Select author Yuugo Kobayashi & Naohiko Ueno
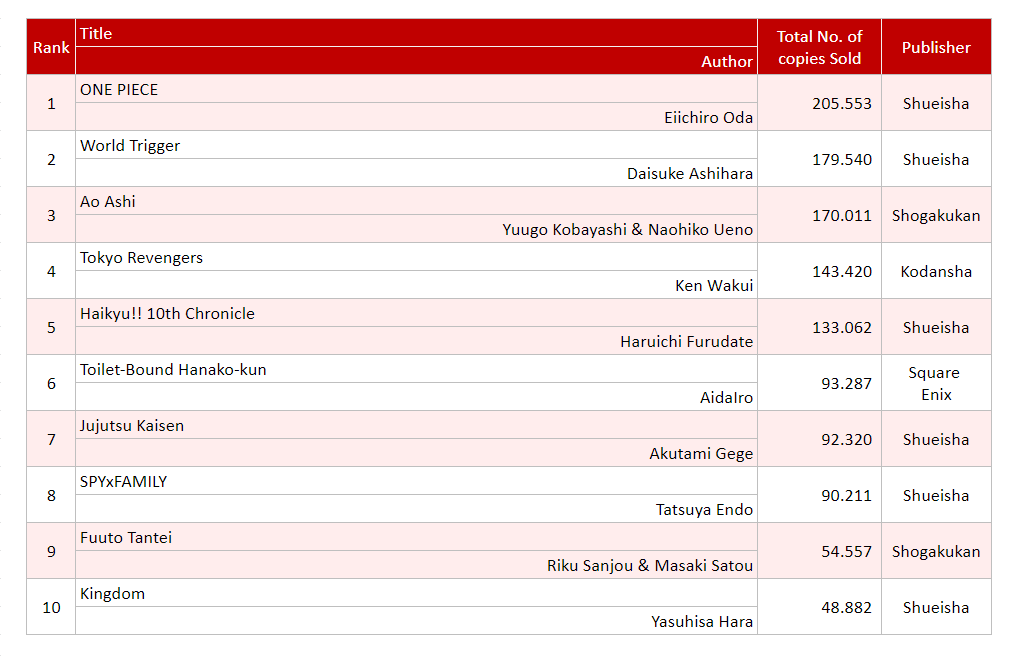The height and width of the screenshot is (657, 1011). tap(631, 229)
